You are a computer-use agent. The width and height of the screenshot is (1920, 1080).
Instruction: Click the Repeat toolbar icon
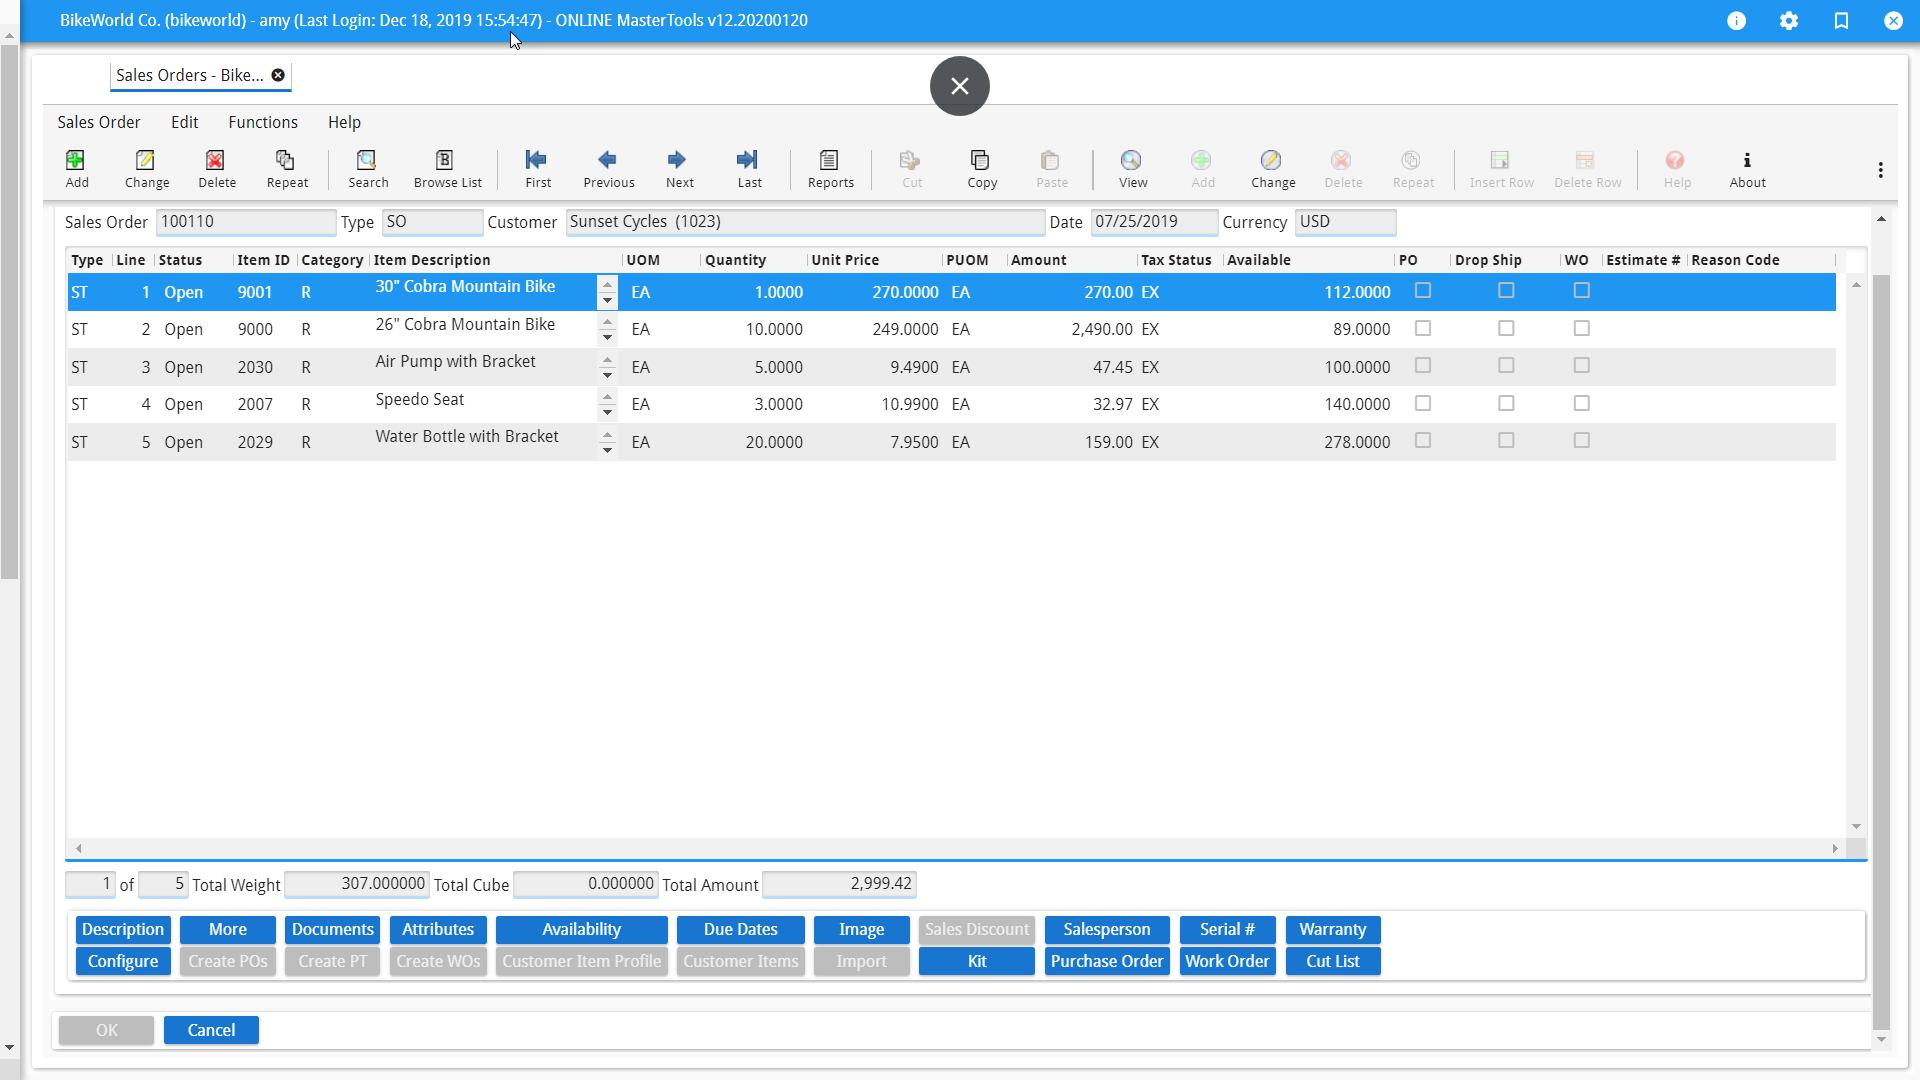pyautogui.click(x=287, y=168)
